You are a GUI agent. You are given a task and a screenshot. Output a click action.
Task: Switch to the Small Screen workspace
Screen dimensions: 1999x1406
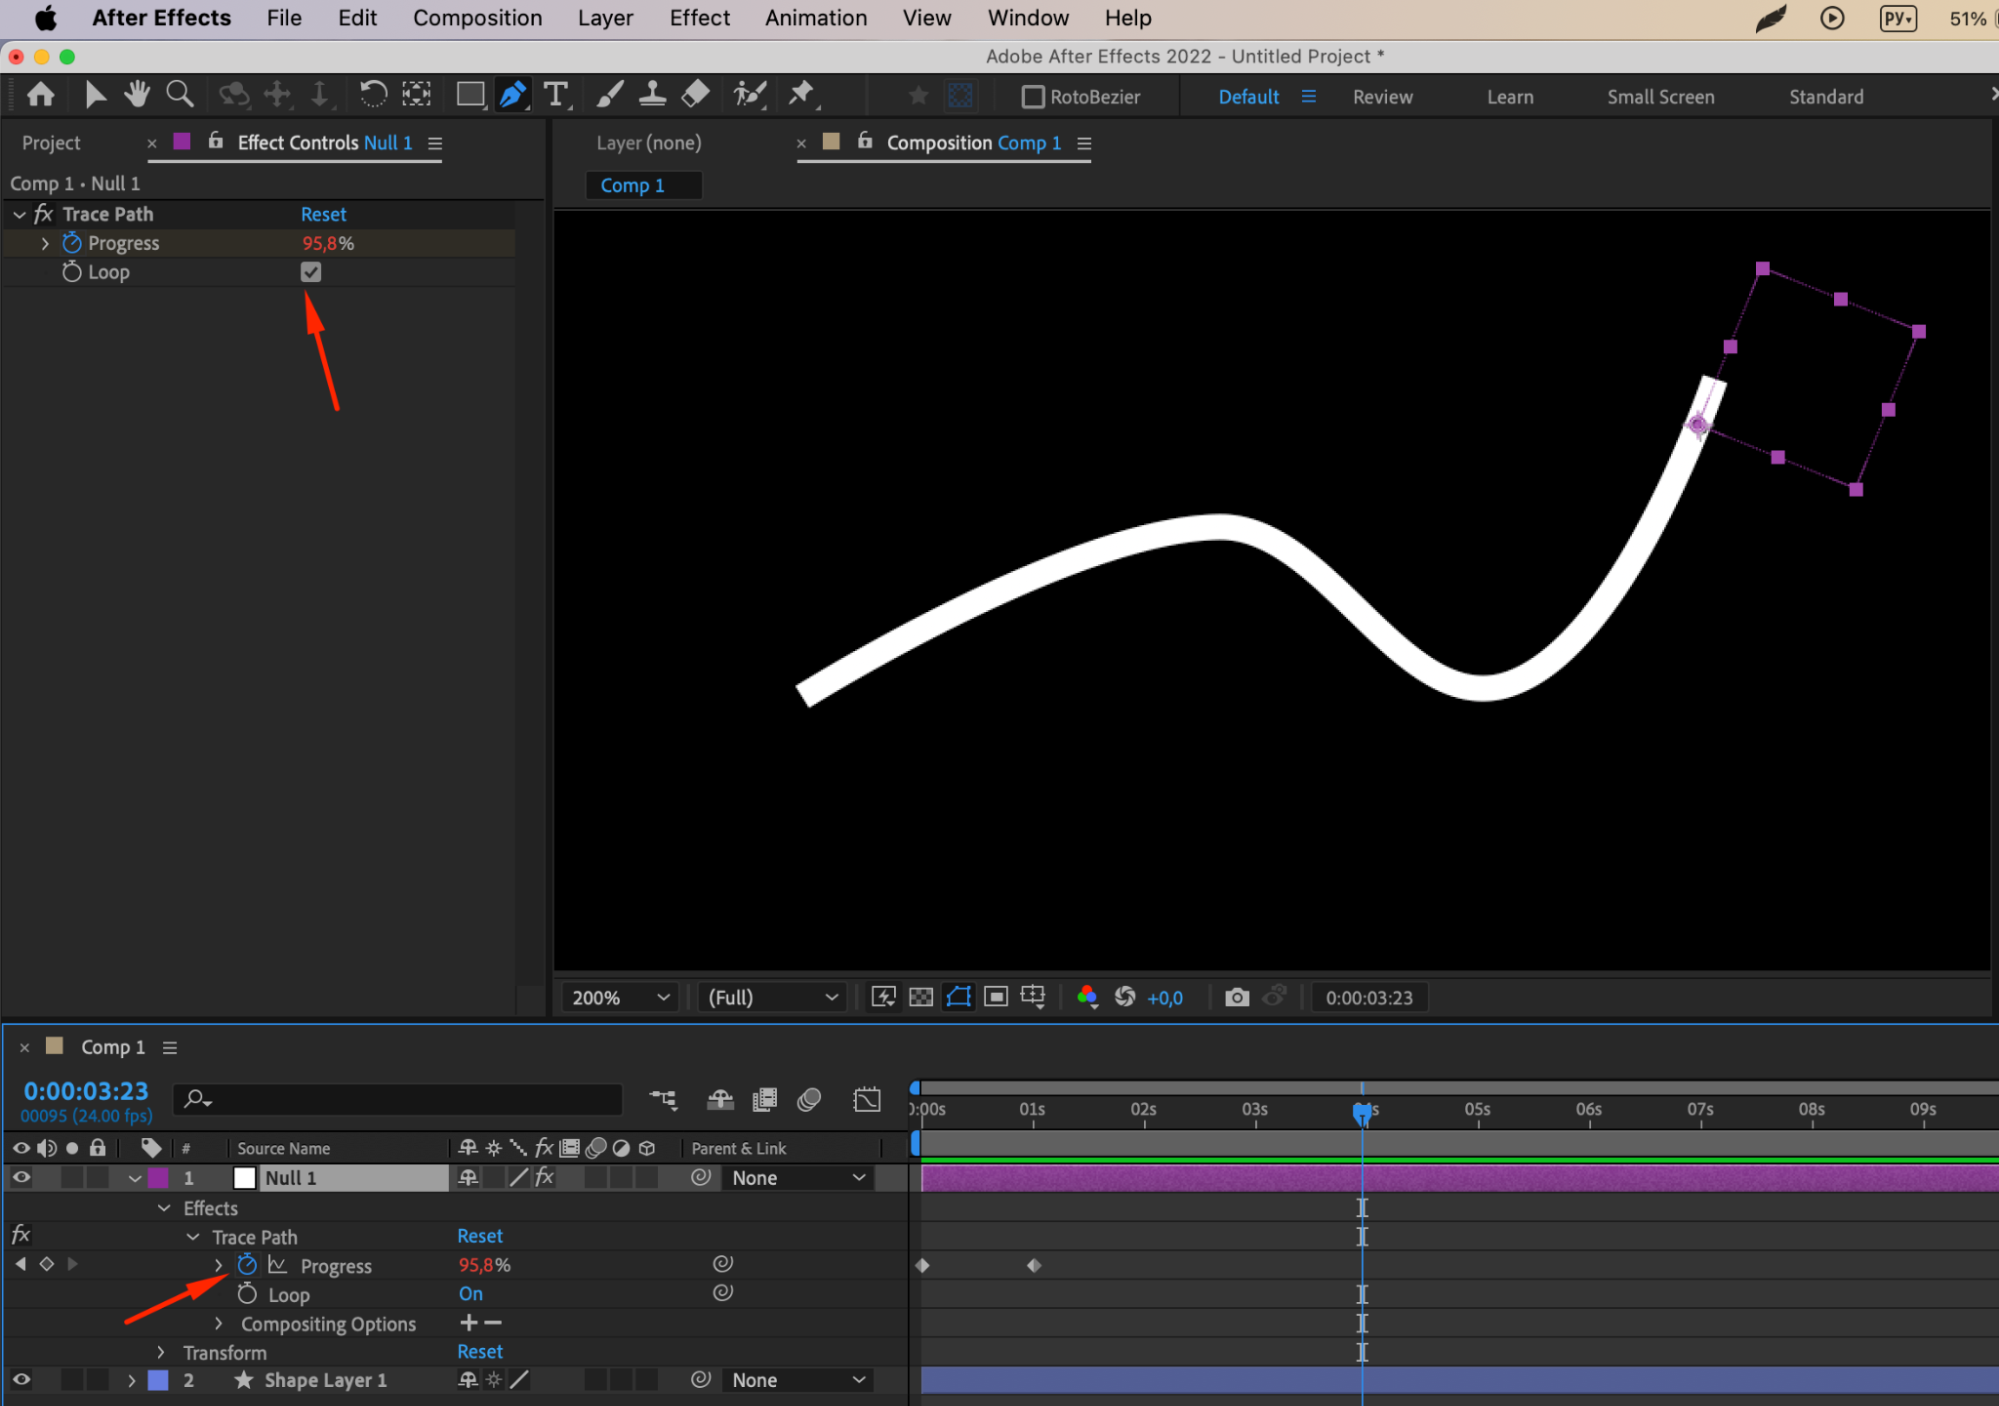tap(1660, 97)
